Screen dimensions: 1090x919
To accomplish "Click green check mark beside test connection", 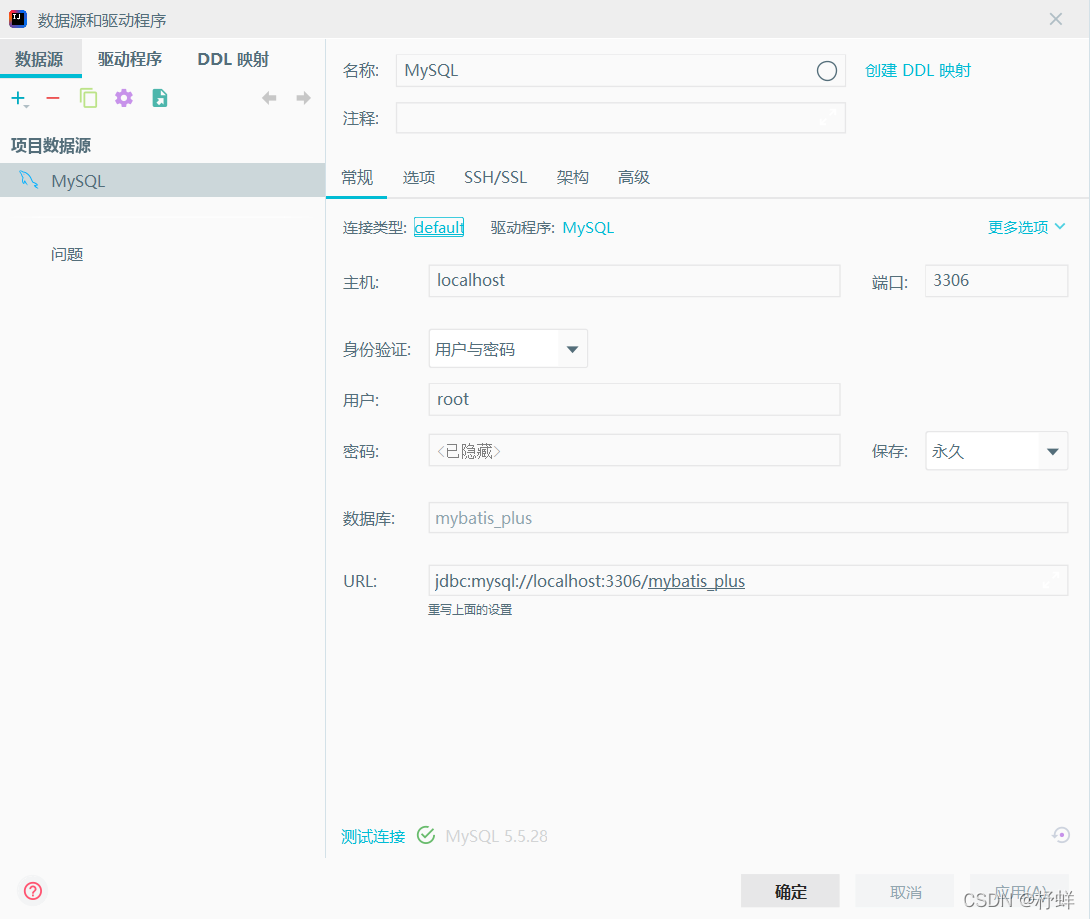I will pos(426,835).
